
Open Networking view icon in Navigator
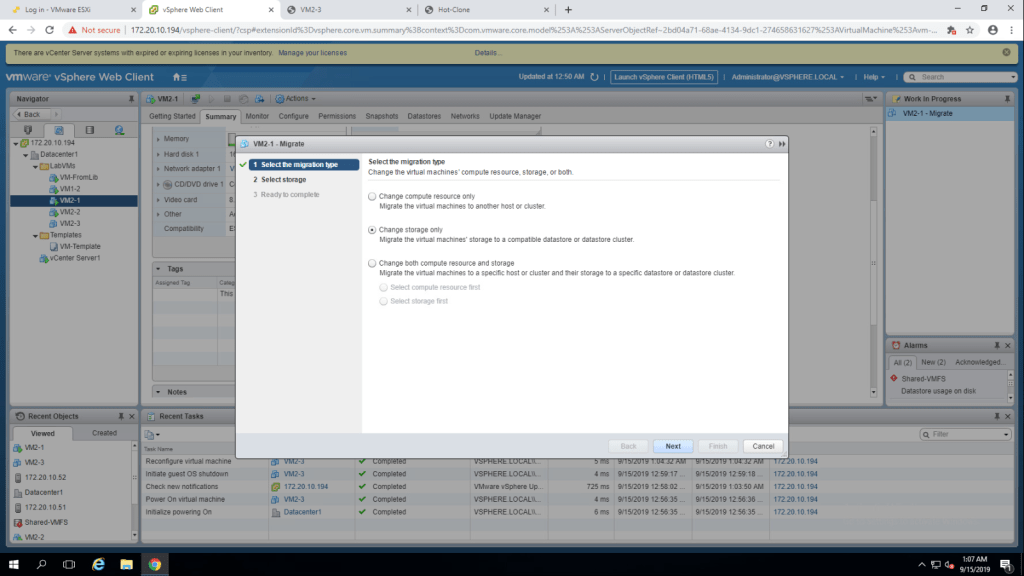coord(119,130)
